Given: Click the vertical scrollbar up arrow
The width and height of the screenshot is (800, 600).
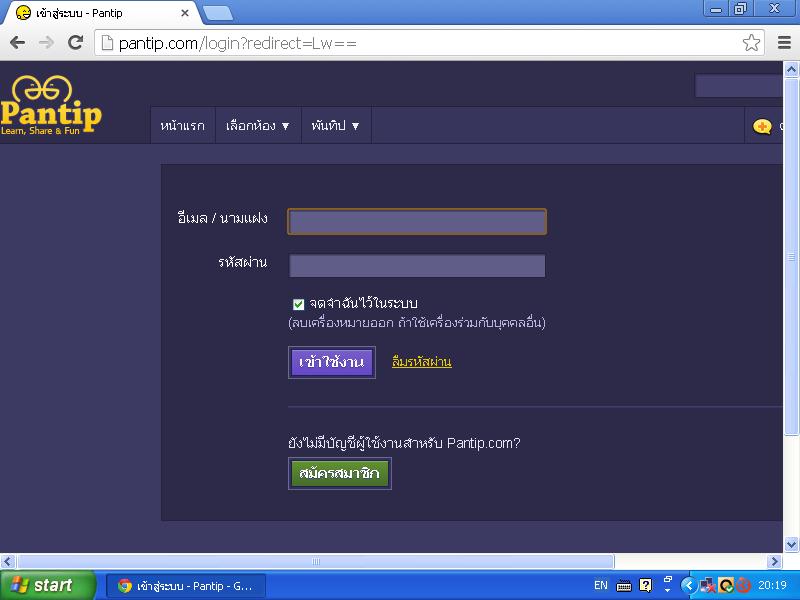Looking at the screenshot, I should pos(791,69).
